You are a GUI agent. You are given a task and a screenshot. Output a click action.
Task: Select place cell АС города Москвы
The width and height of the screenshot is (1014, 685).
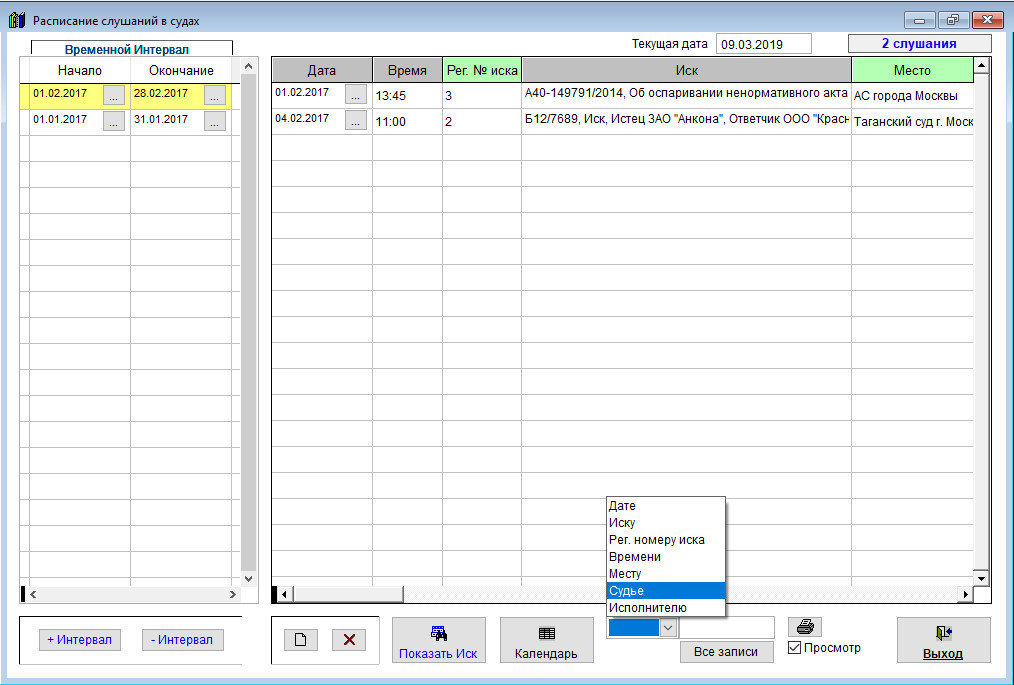(912, 96)
